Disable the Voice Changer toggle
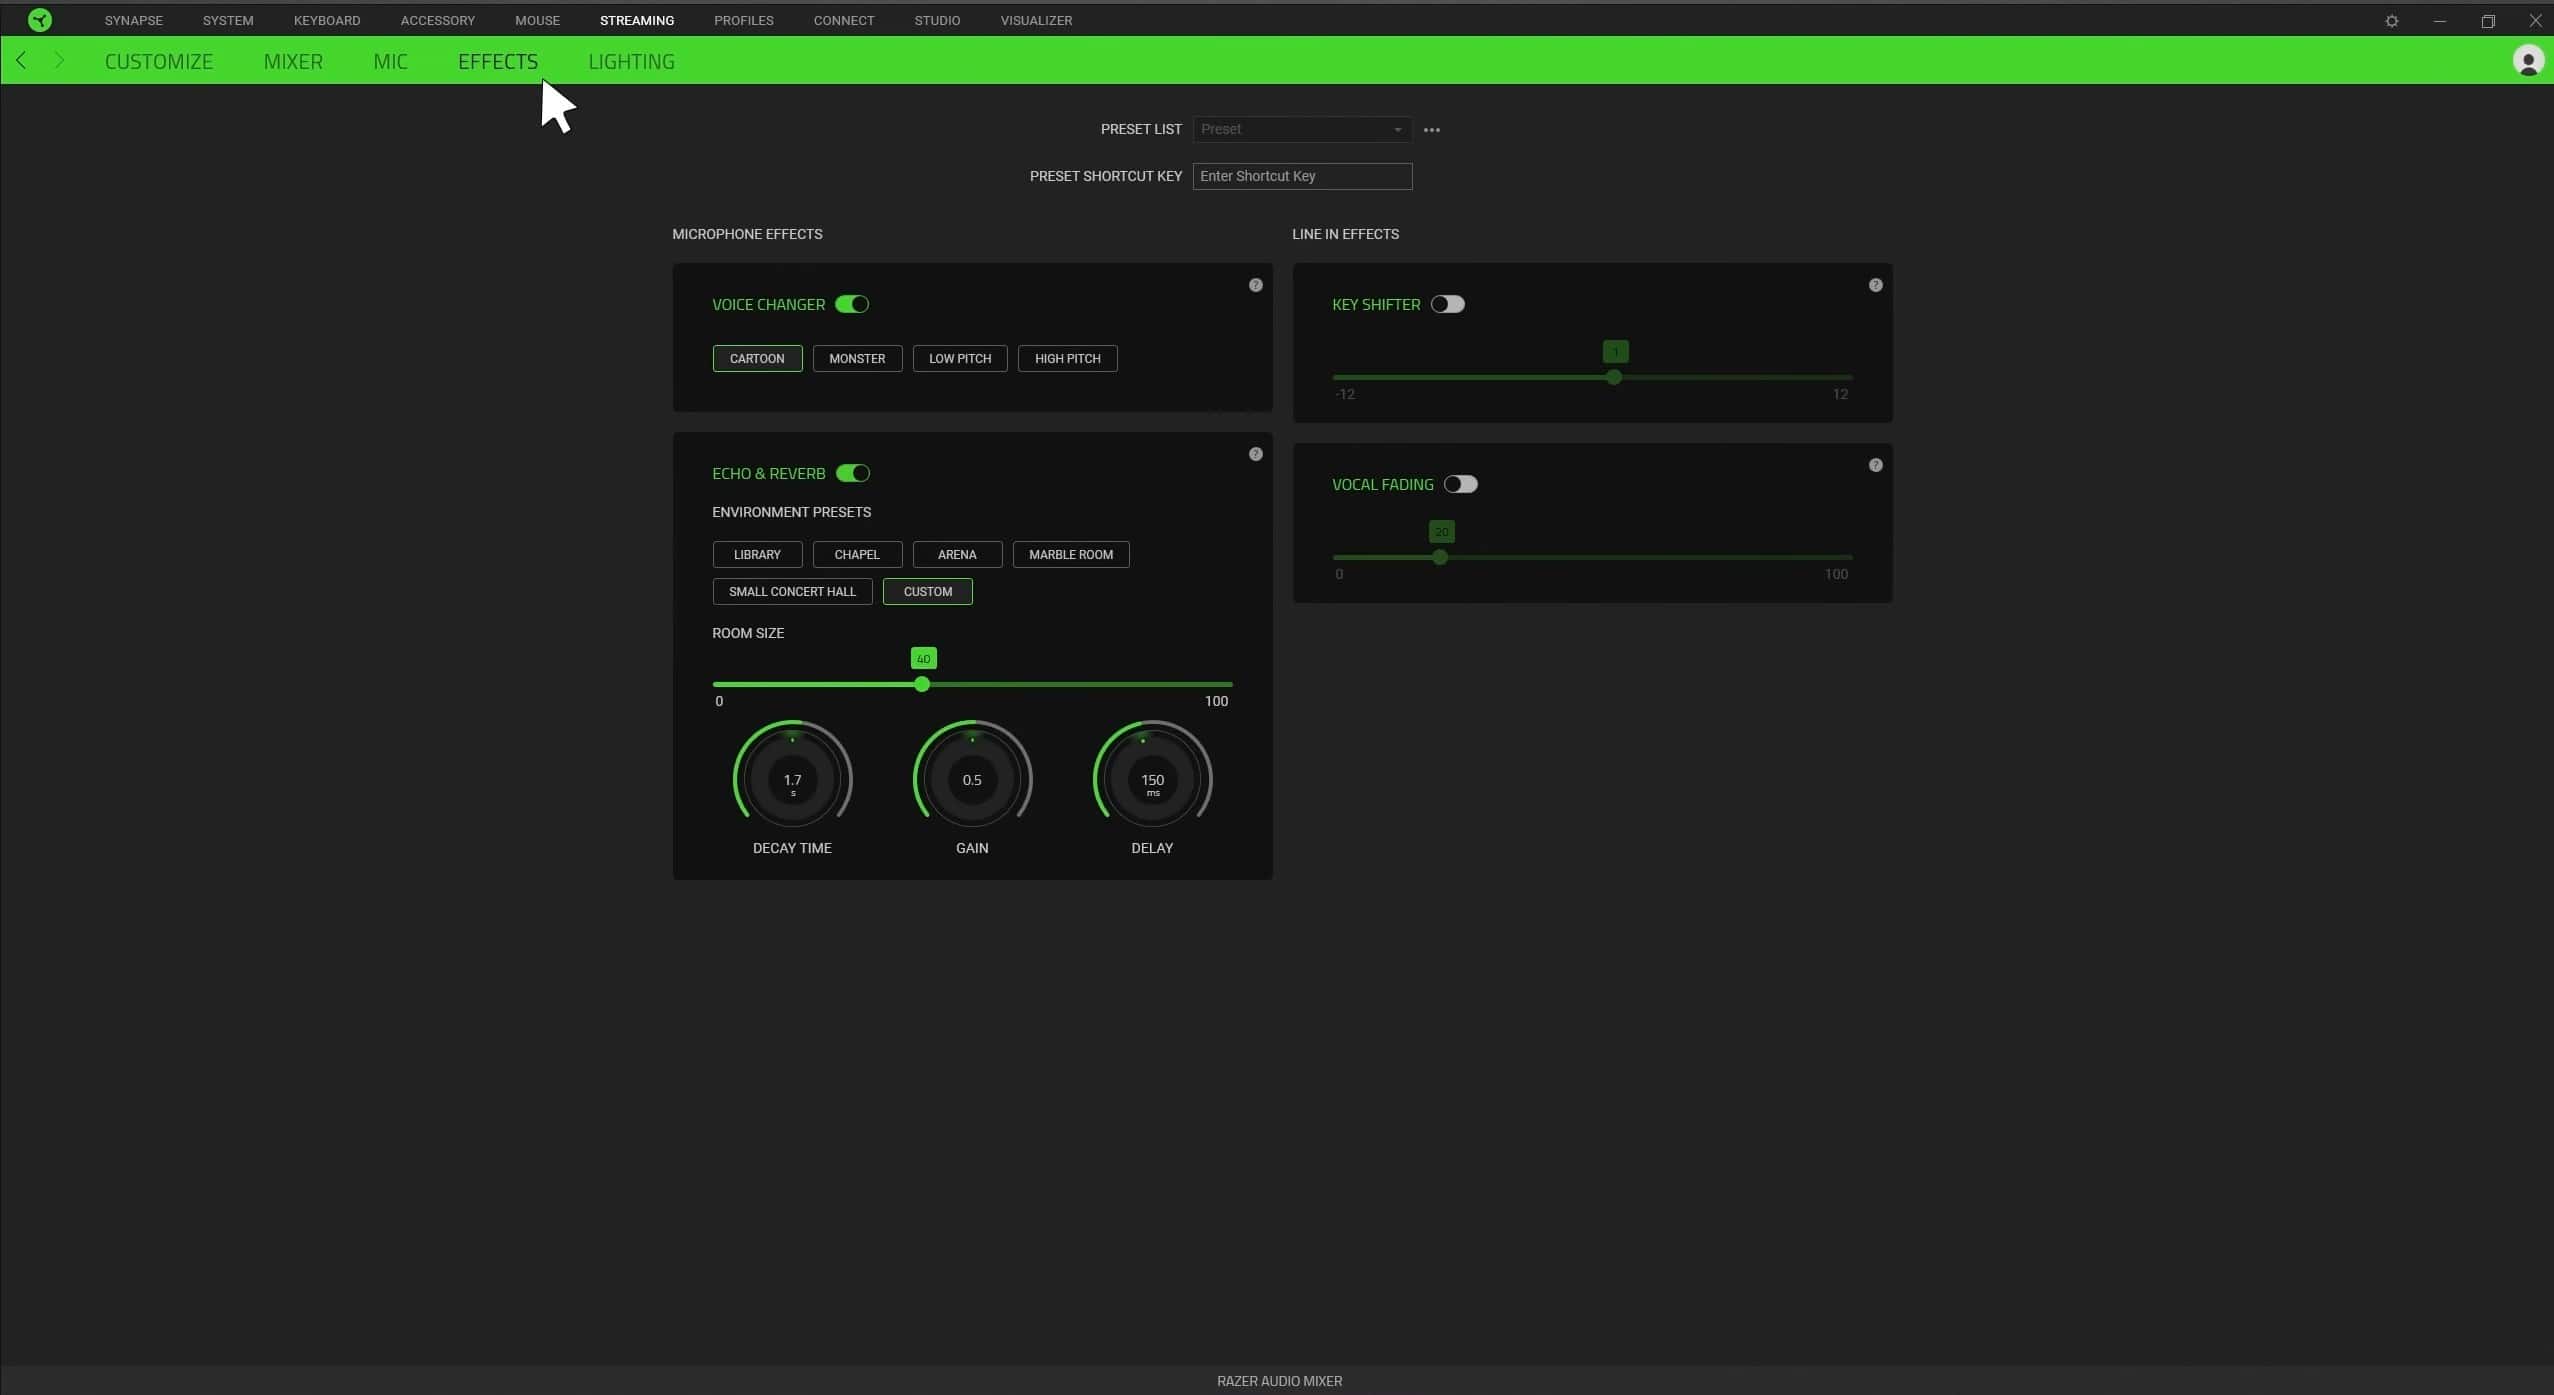Screen dimensions: 2554x1395 (852, 304)
